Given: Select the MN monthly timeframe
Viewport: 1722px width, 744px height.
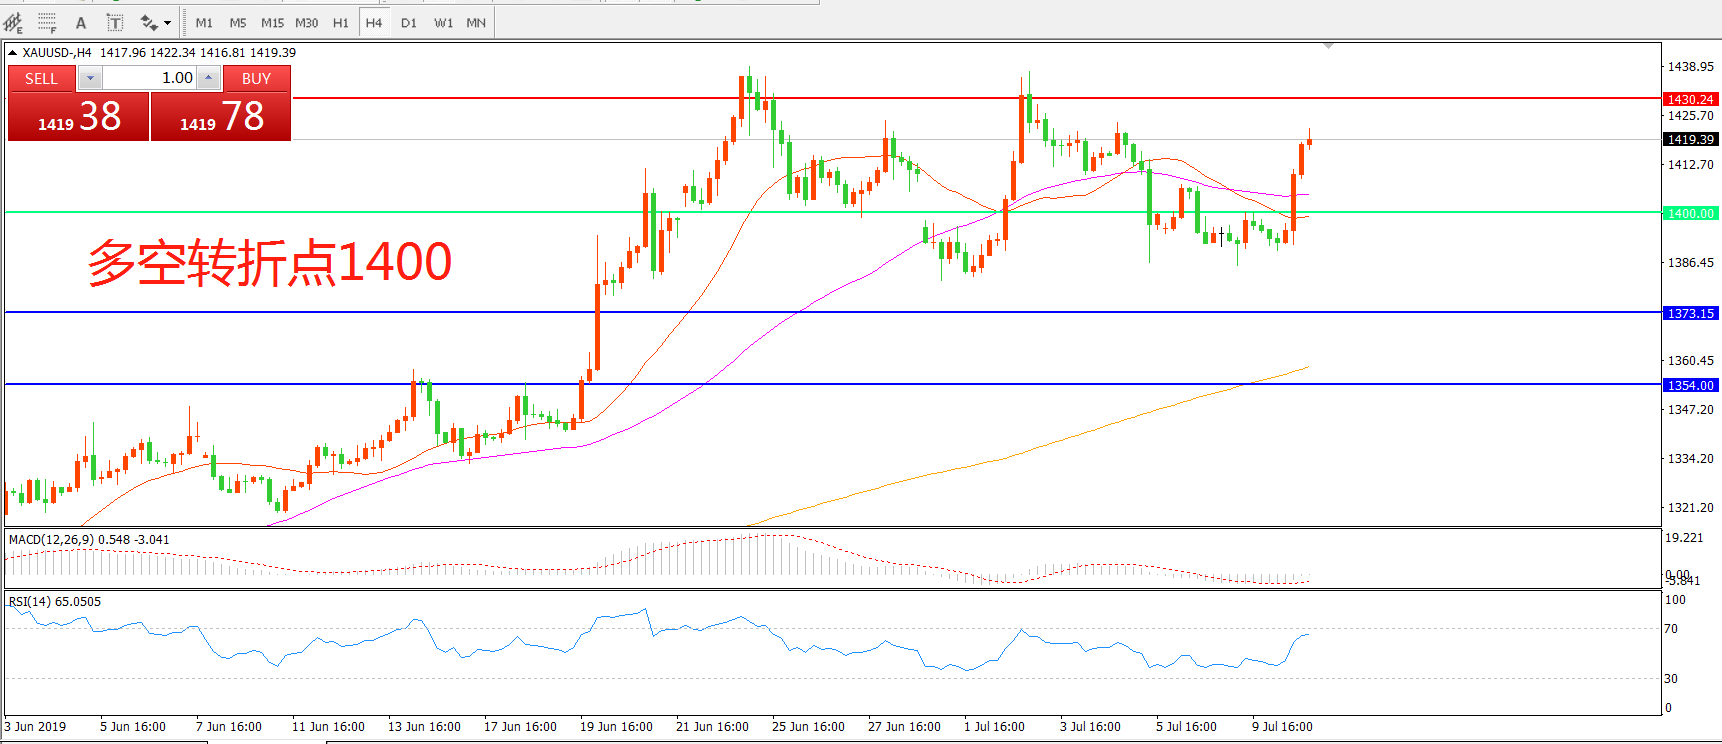Looking at the screenshot, I should coord(476,22).
